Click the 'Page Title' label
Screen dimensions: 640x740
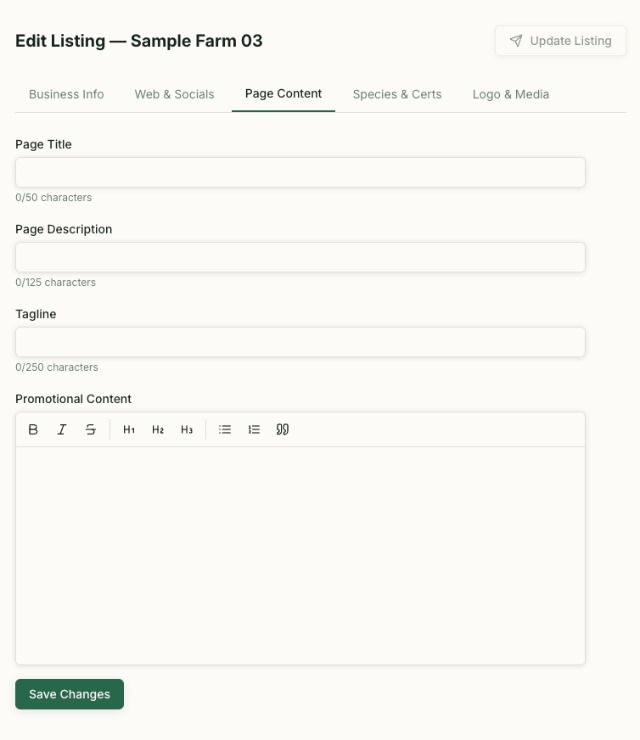[43, 144]
